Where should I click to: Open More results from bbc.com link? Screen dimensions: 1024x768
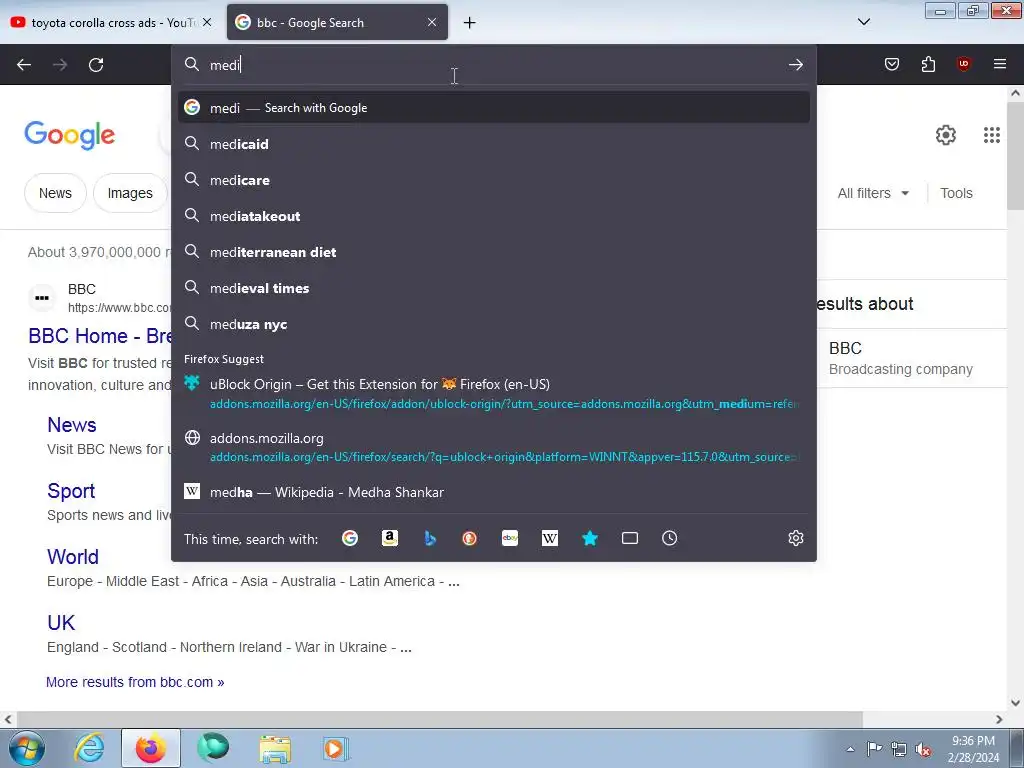pyautogui.click(x=135, y=682)
